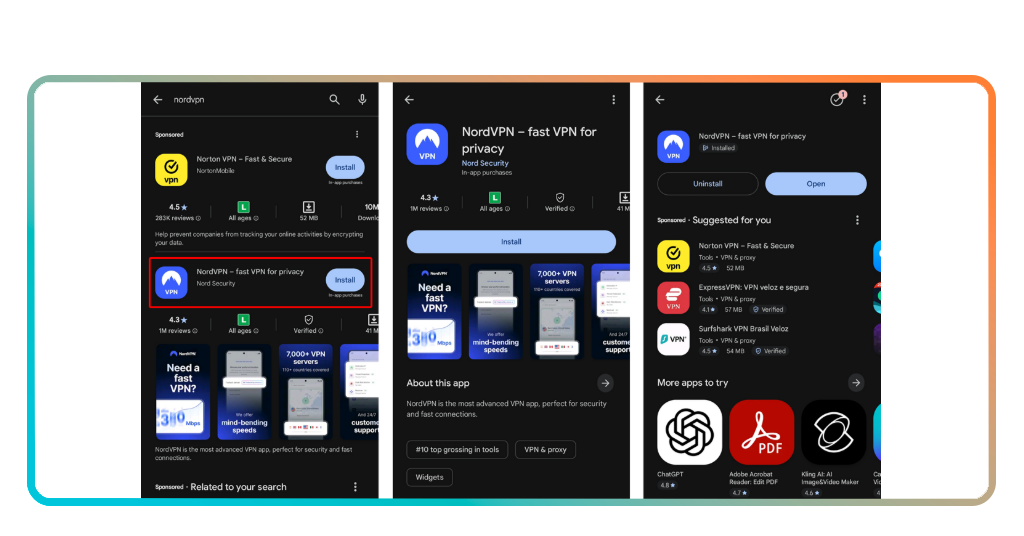Screen dimensions: 1024x536
Task: Open 'Need a fast VPN?' screenshot on details page
Action: pyautogui.click(x=434, y=311)
